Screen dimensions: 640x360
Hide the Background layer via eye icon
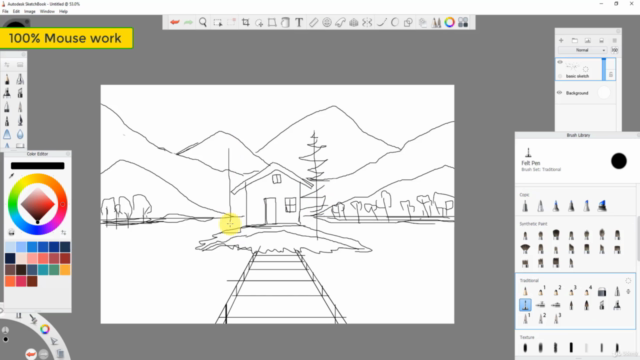pyautogui.click(x=560, y=93)
